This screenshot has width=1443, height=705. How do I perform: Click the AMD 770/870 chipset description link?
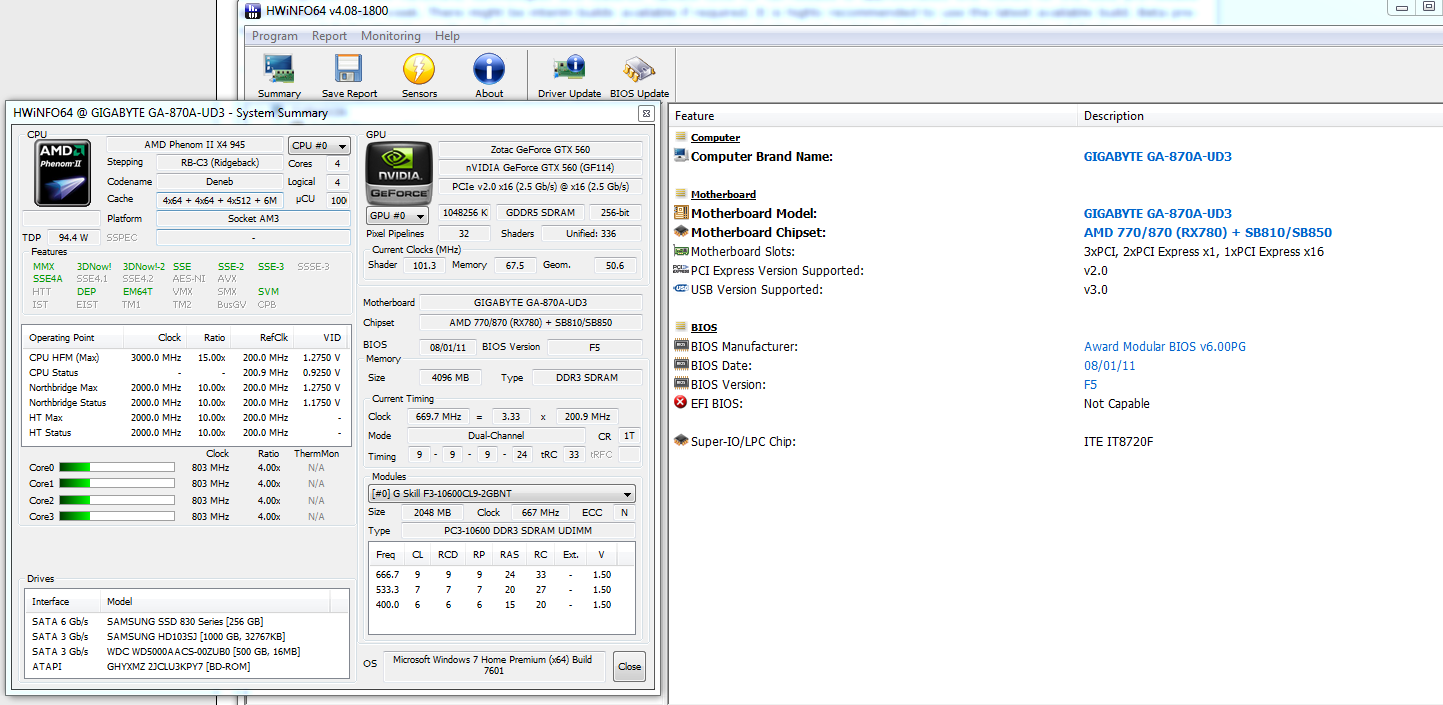[1207, 233]
